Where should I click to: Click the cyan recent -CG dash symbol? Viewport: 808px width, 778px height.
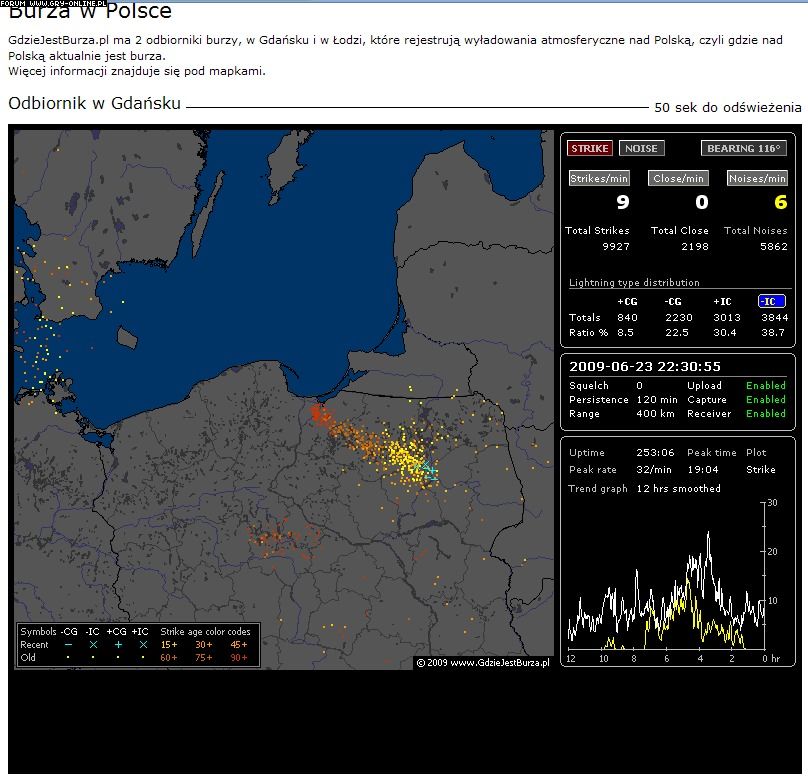(68, 645)
